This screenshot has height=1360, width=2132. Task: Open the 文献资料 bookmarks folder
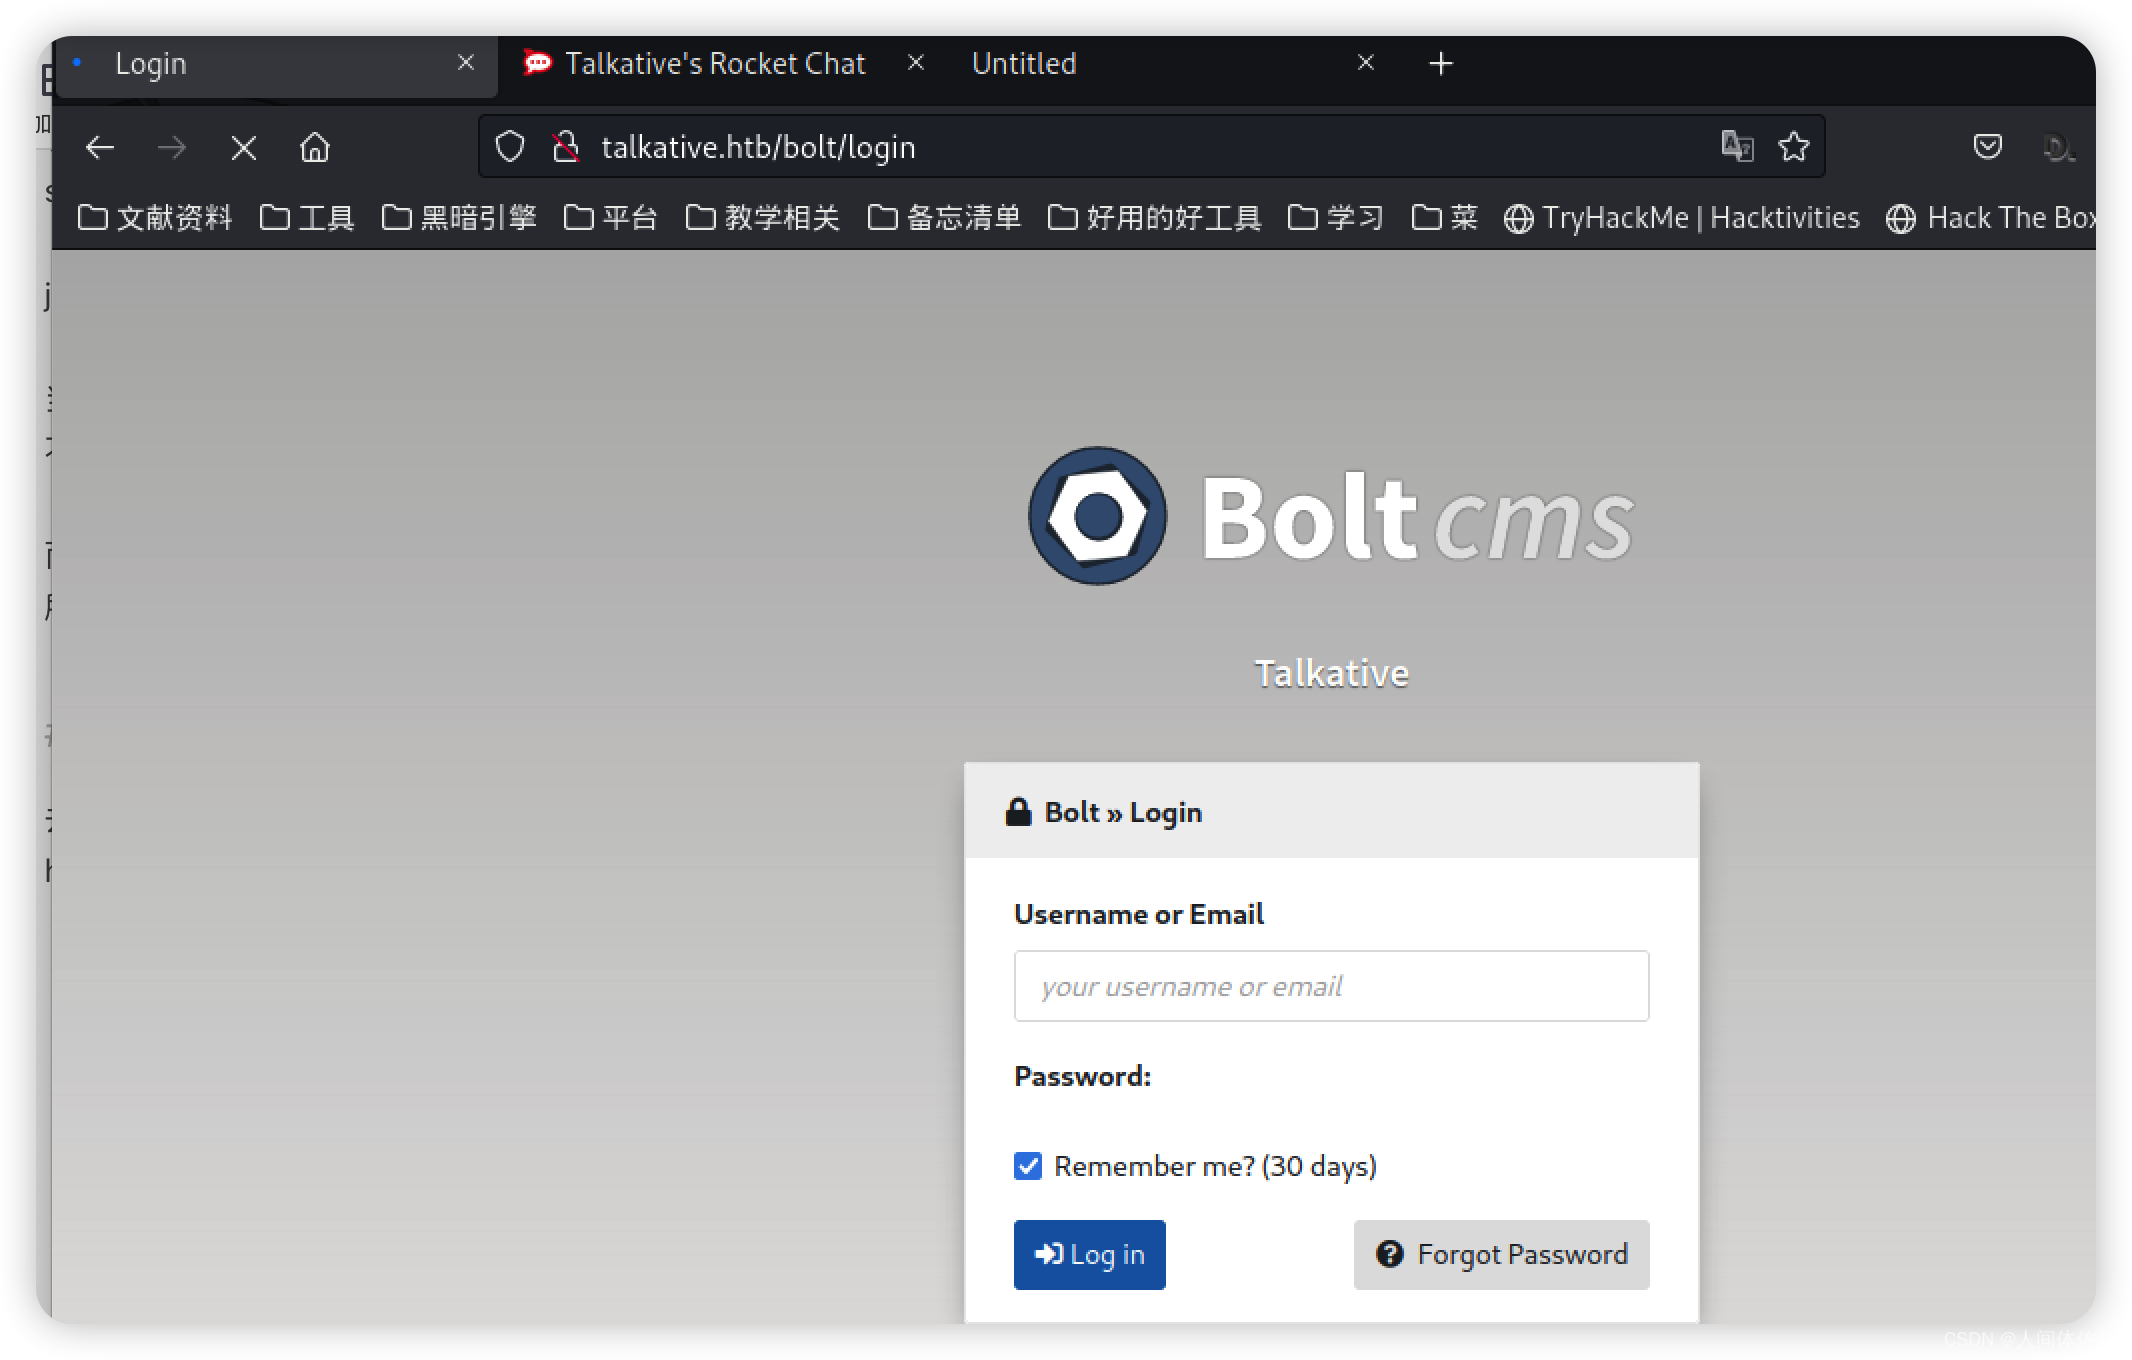(x=154, y=217)
